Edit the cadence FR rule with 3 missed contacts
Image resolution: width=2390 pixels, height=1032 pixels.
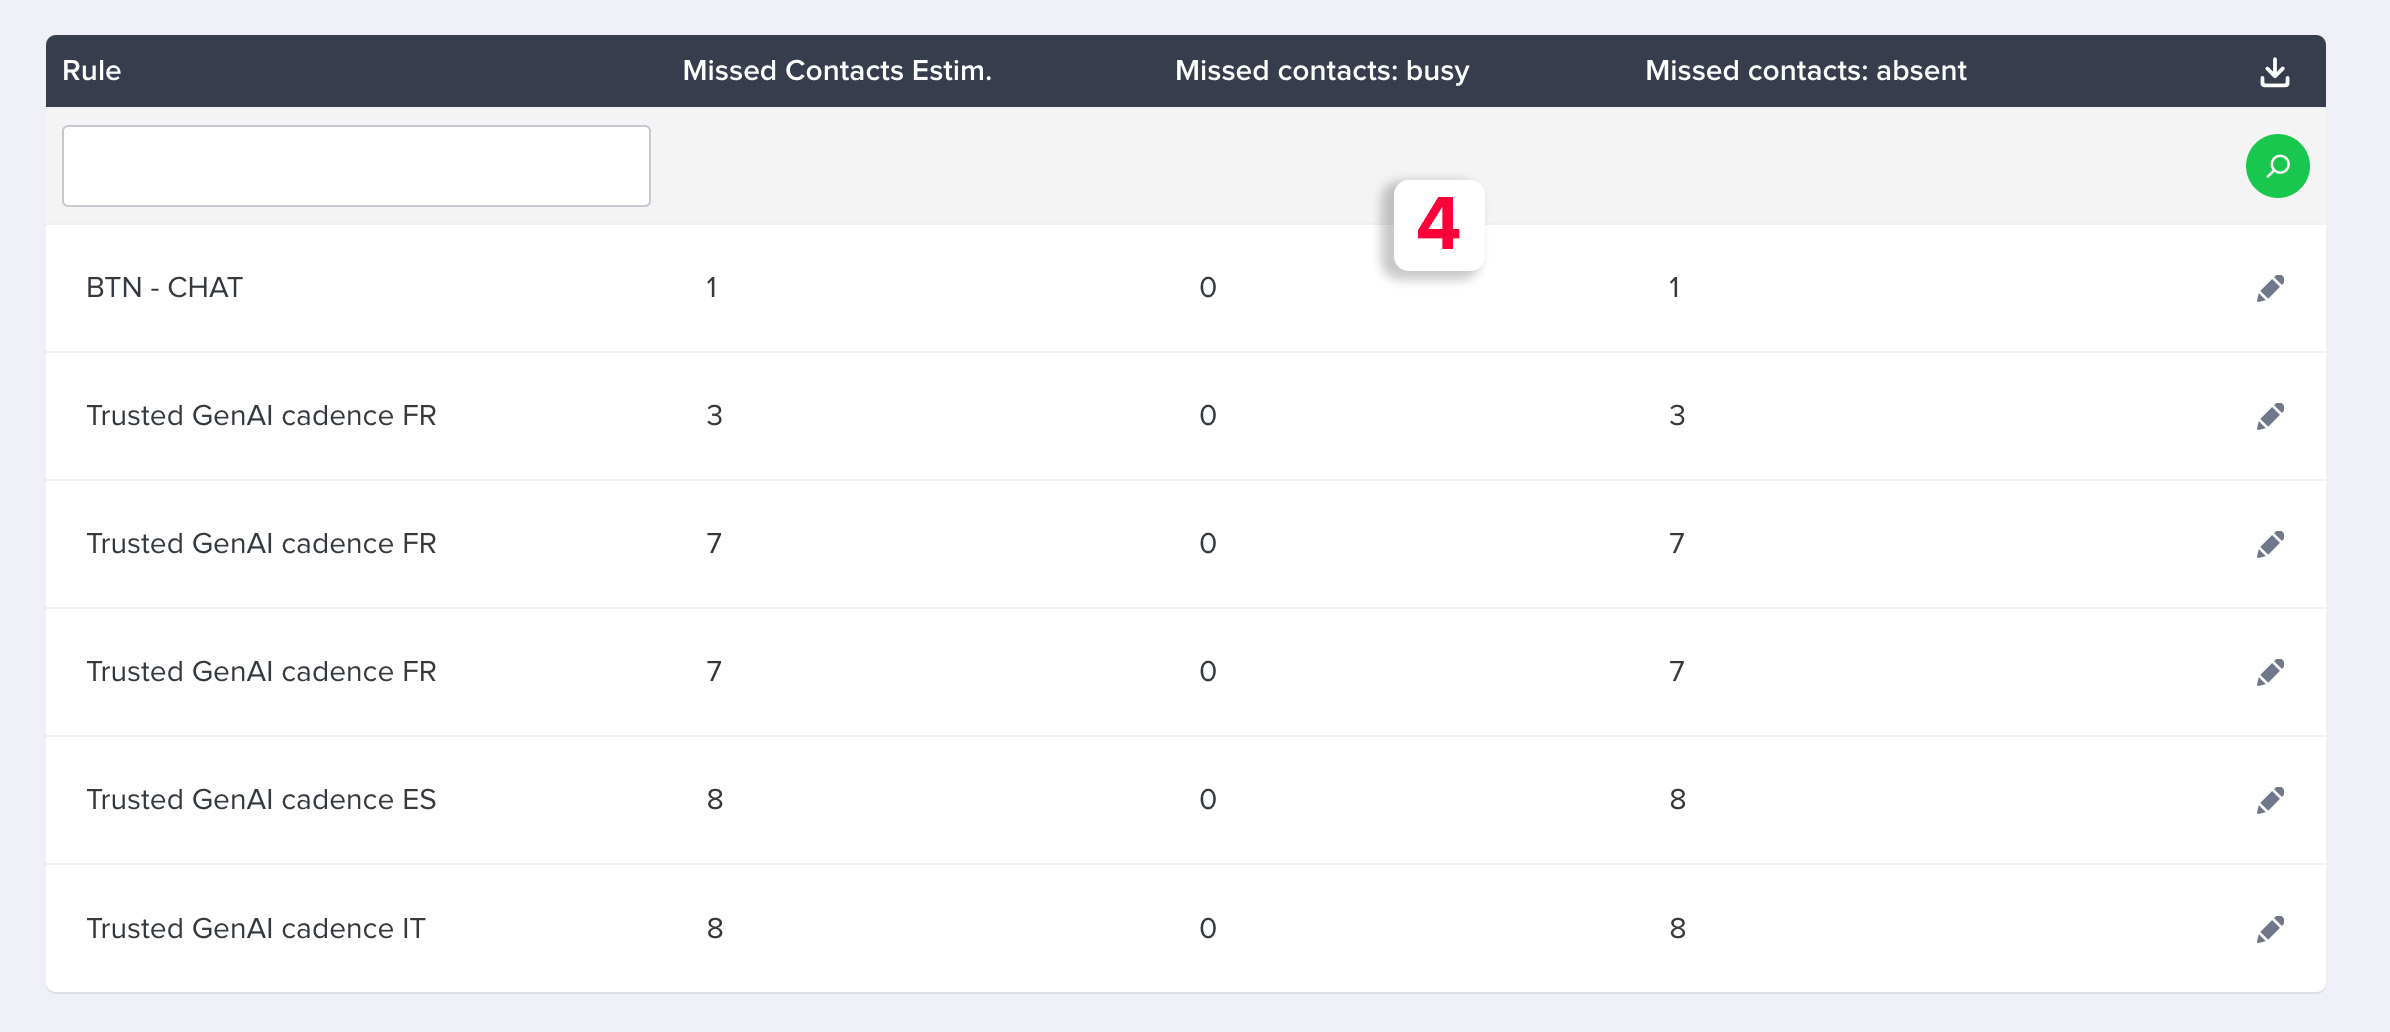point(2270,417)
